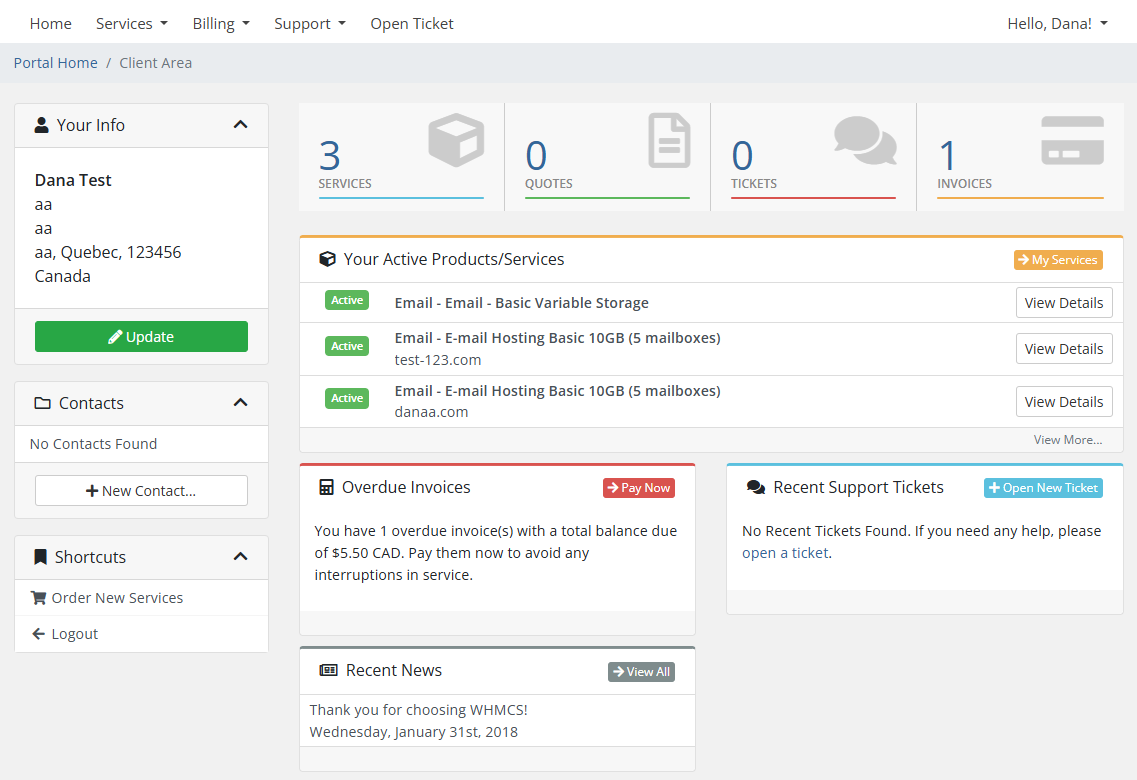Click the Invoices credit card icon
This screenshot has width=1137, height=780.
click(1071, 141)
